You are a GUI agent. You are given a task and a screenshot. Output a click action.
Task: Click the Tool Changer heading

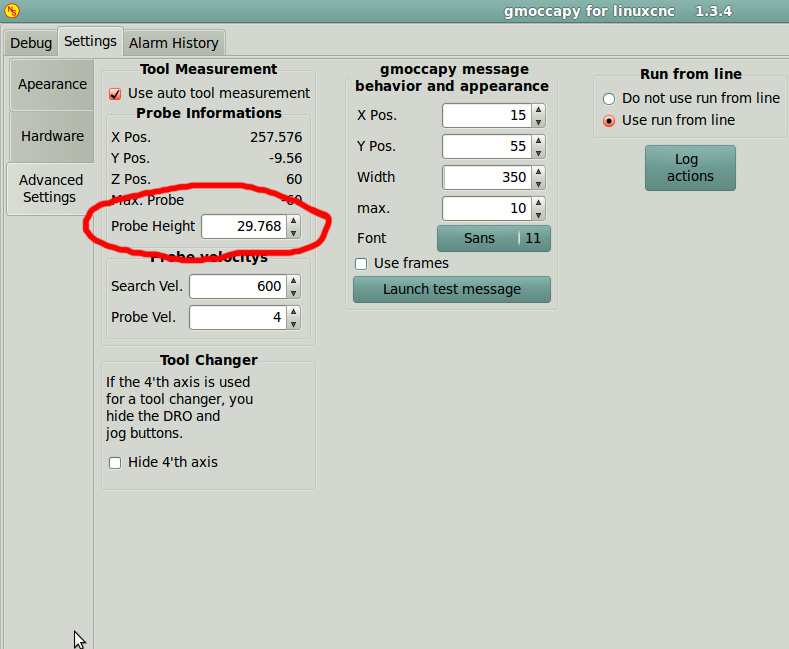[209, 360]
